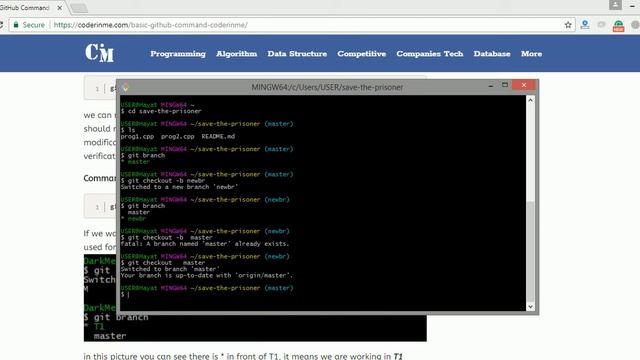Open a new browser tab
Viewport: 640px width, 360px height.
79,8
